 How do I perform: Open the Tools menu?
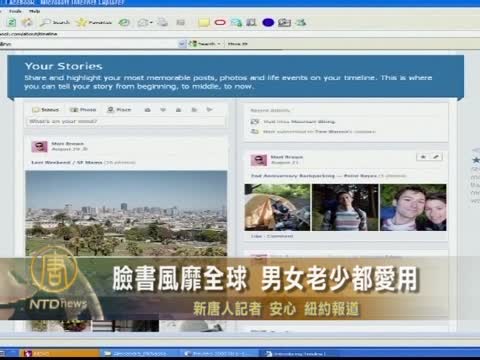click(x=15, y=11)
